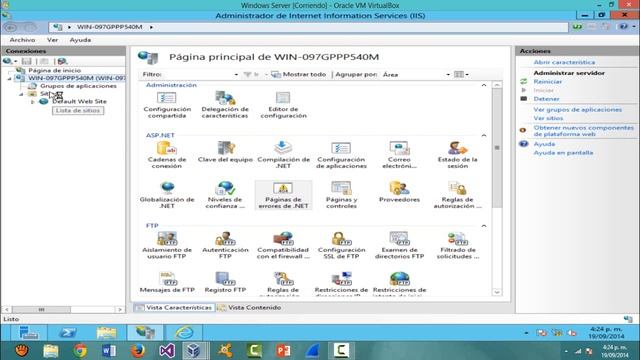Click scroll down arrow in feature list

click(x=497, y=292)
